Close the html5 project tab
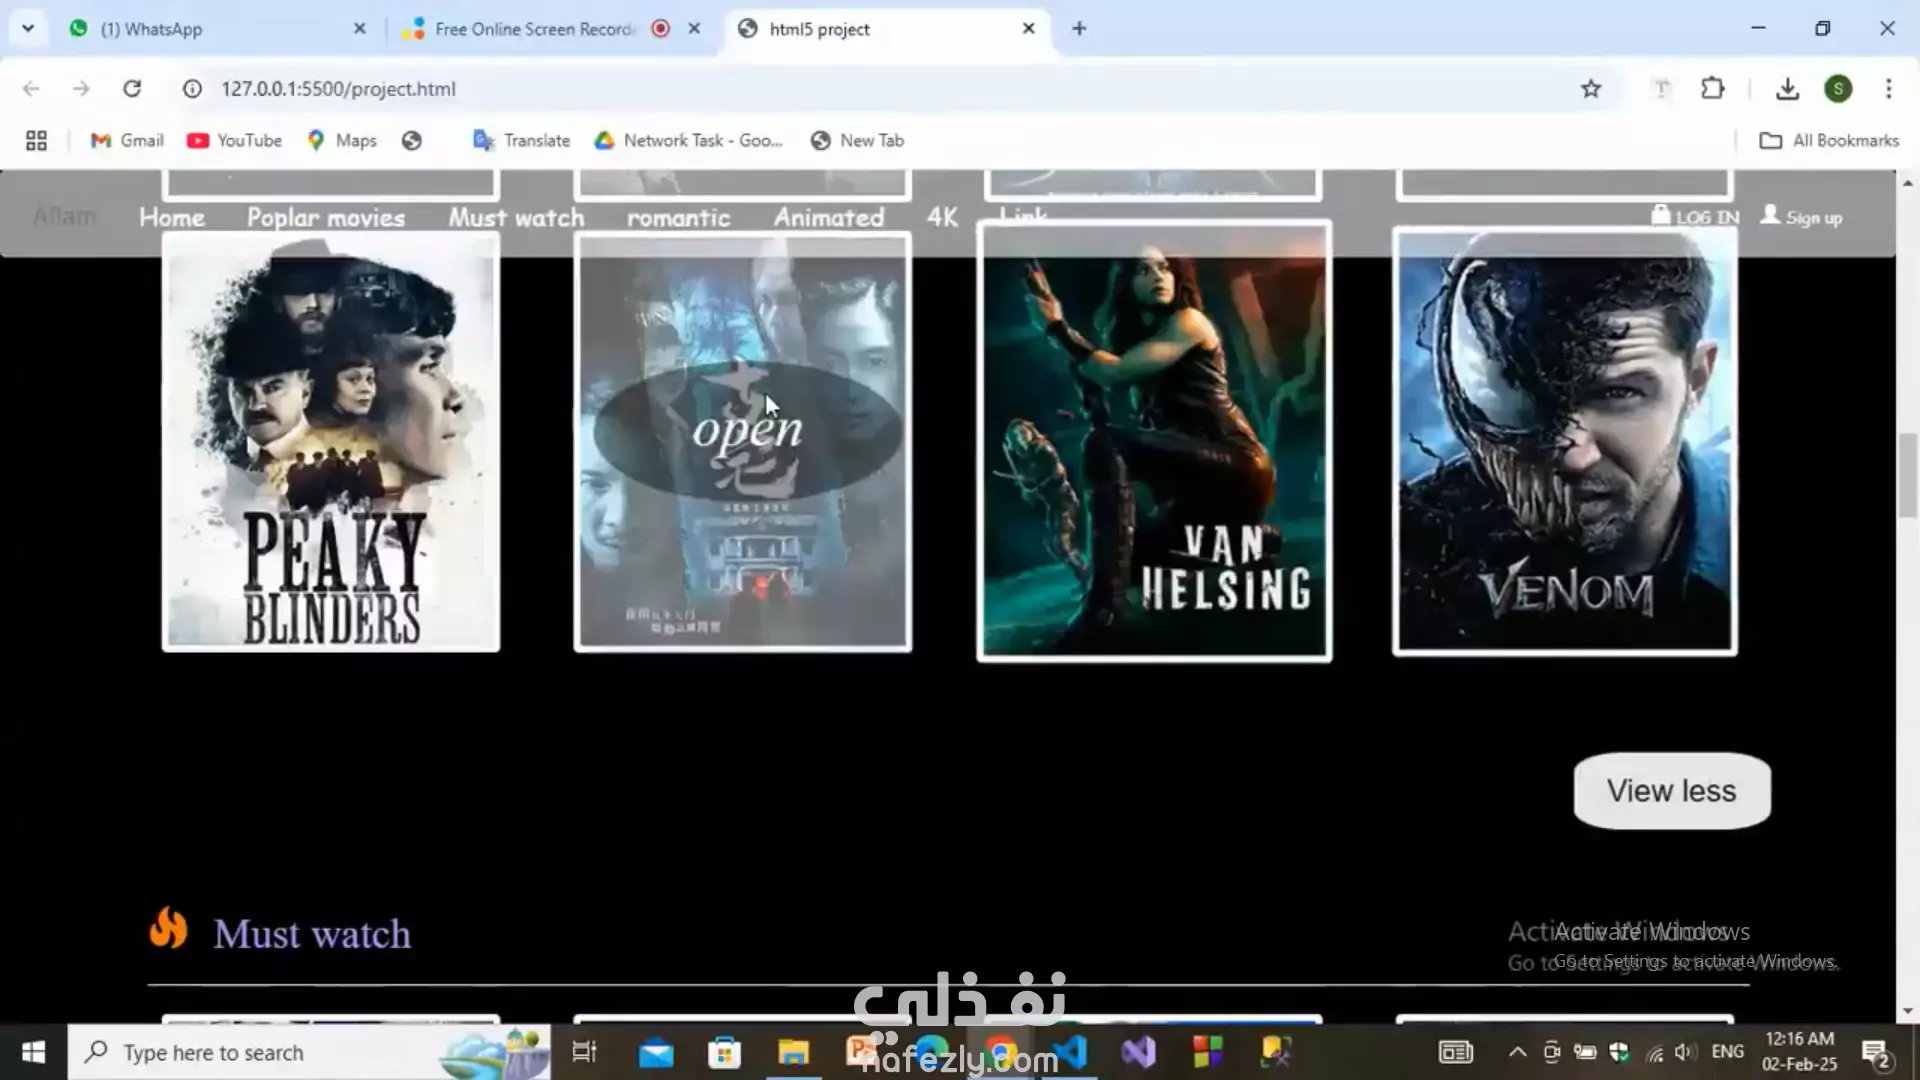The width and height of the screenshot is (1920, 1080). click(1028, 29)
